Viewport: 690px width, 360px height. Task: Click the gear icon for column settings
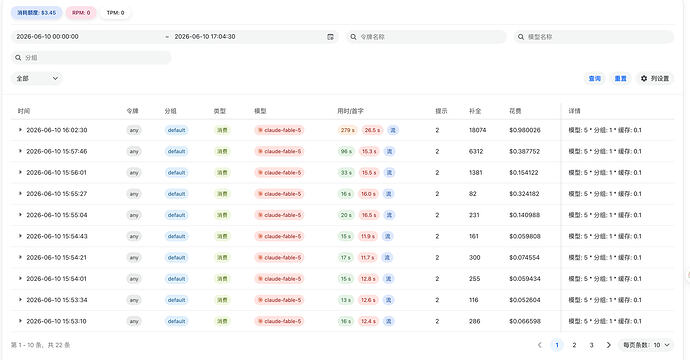[644, 78]
